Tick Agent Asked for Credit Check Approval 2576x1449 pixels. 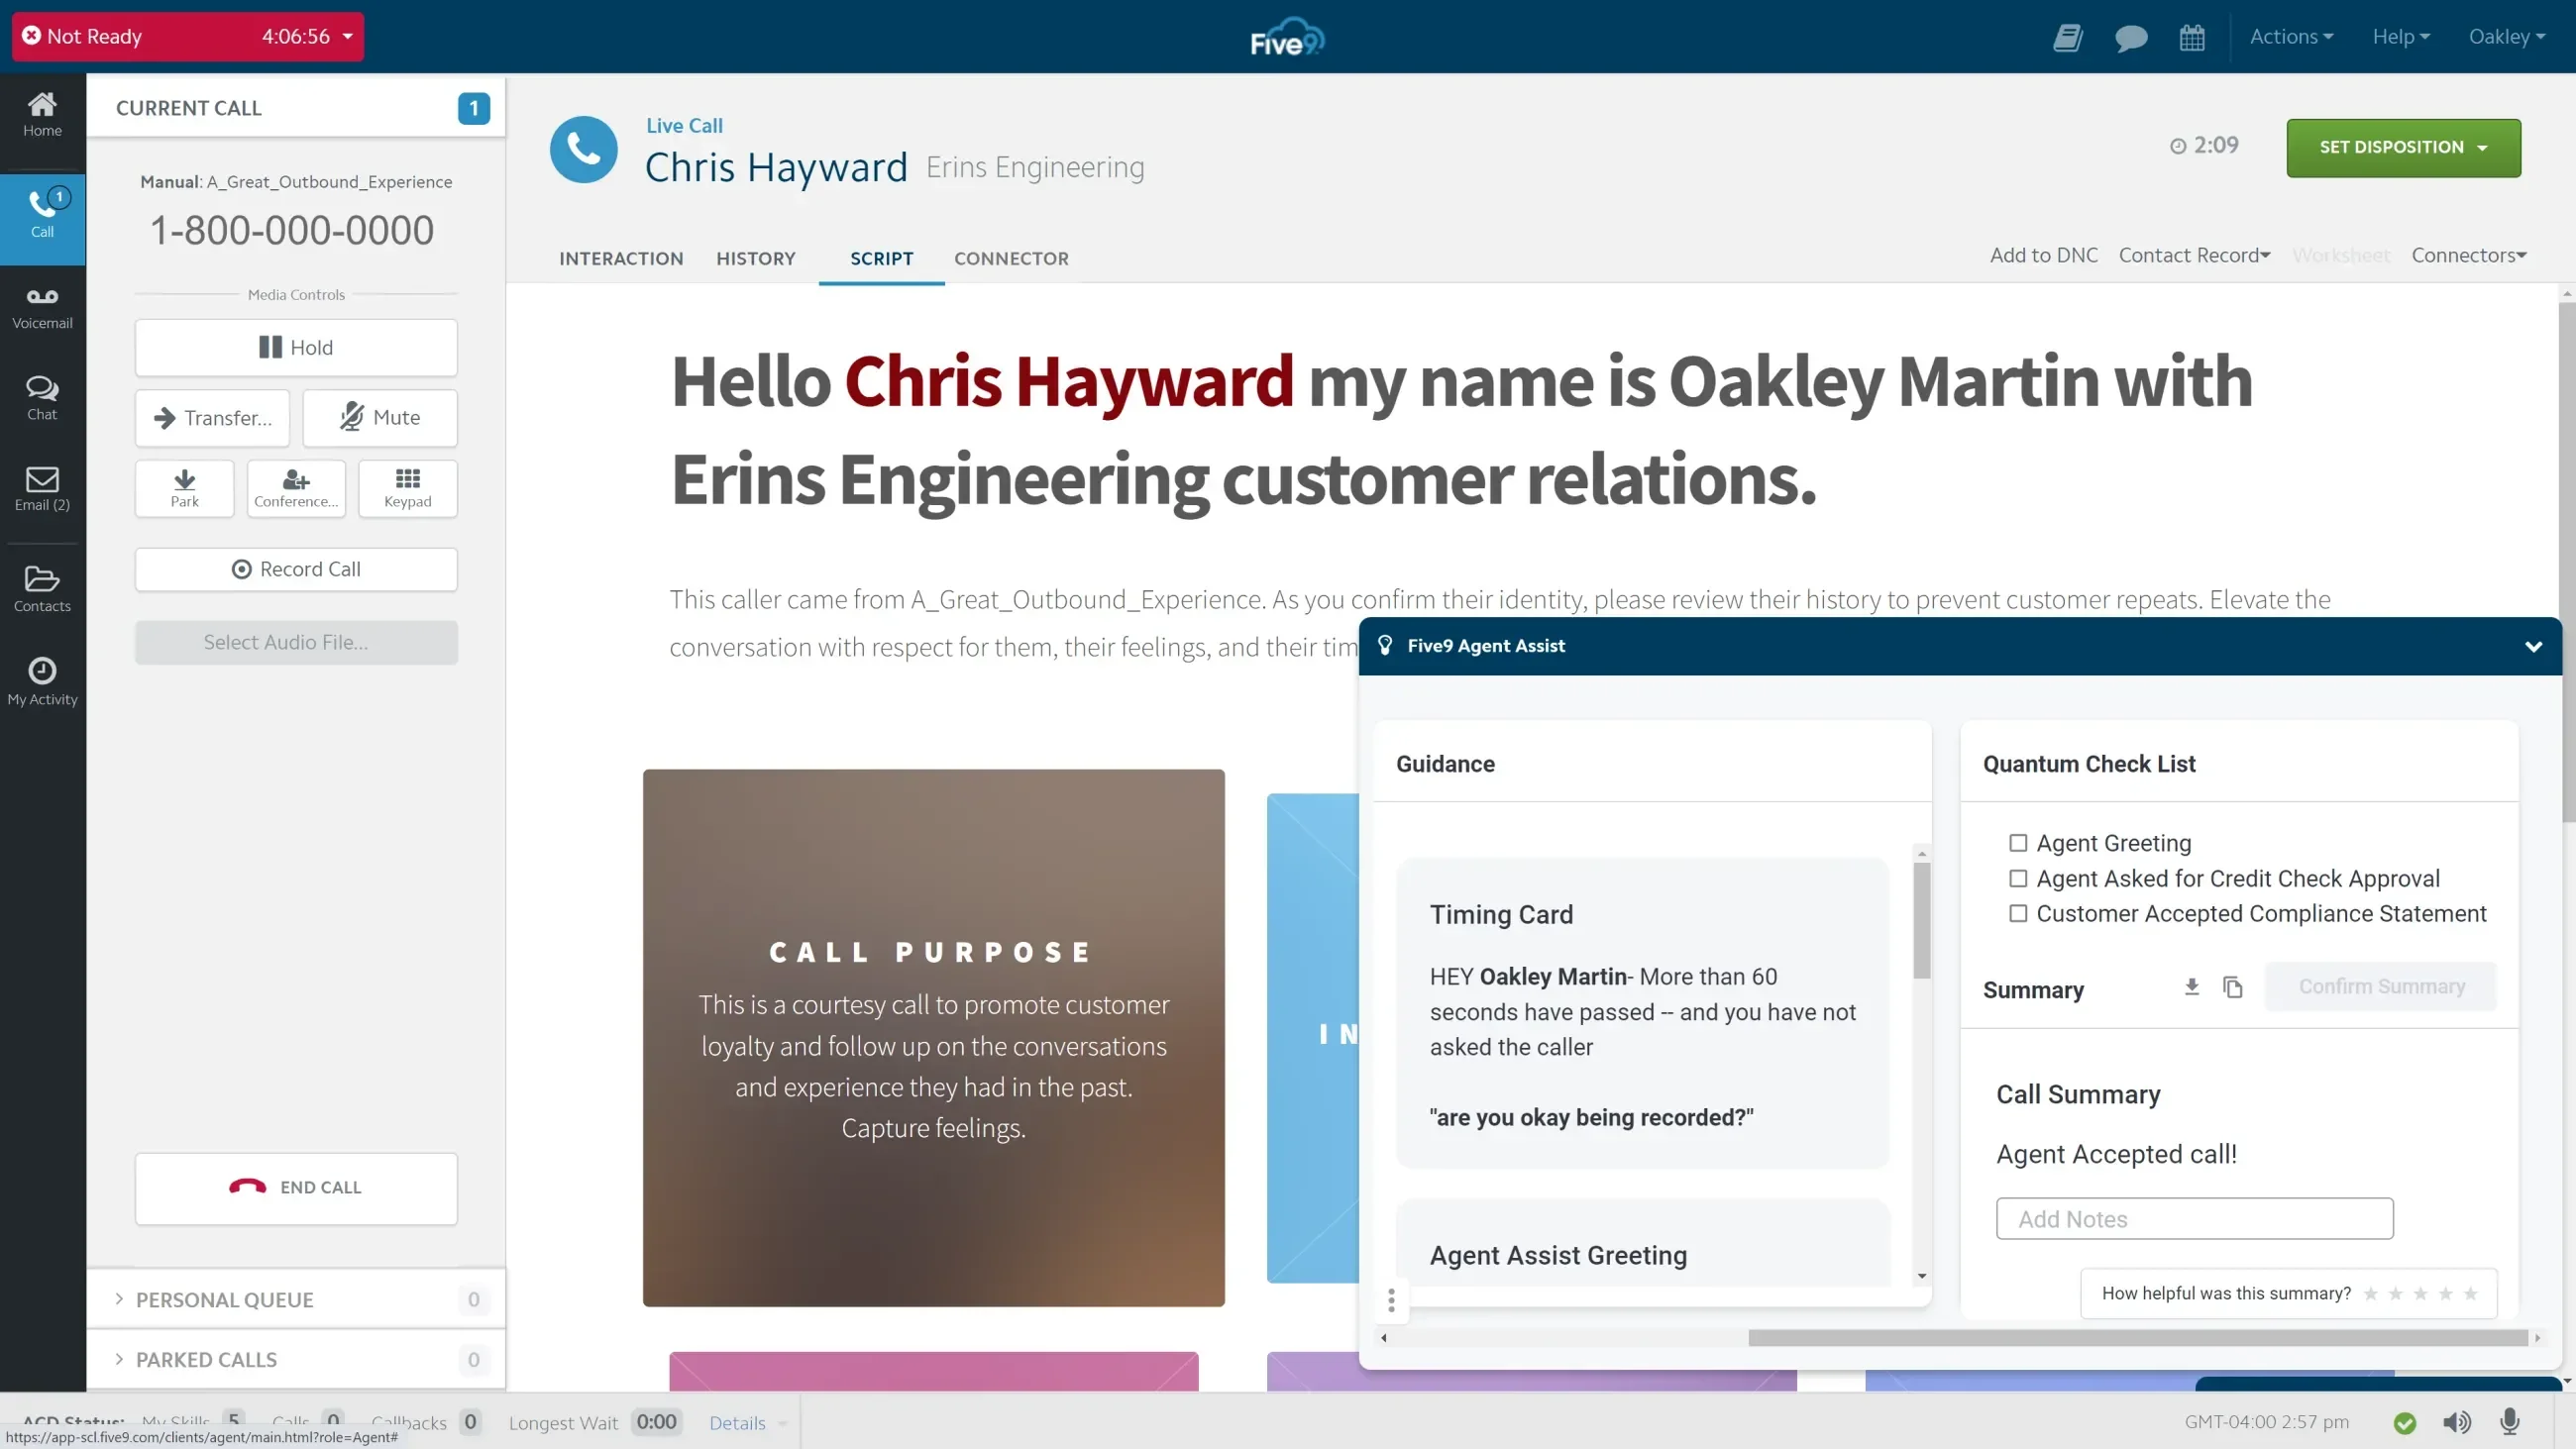pyautogui.click(x=2018, y=878)
